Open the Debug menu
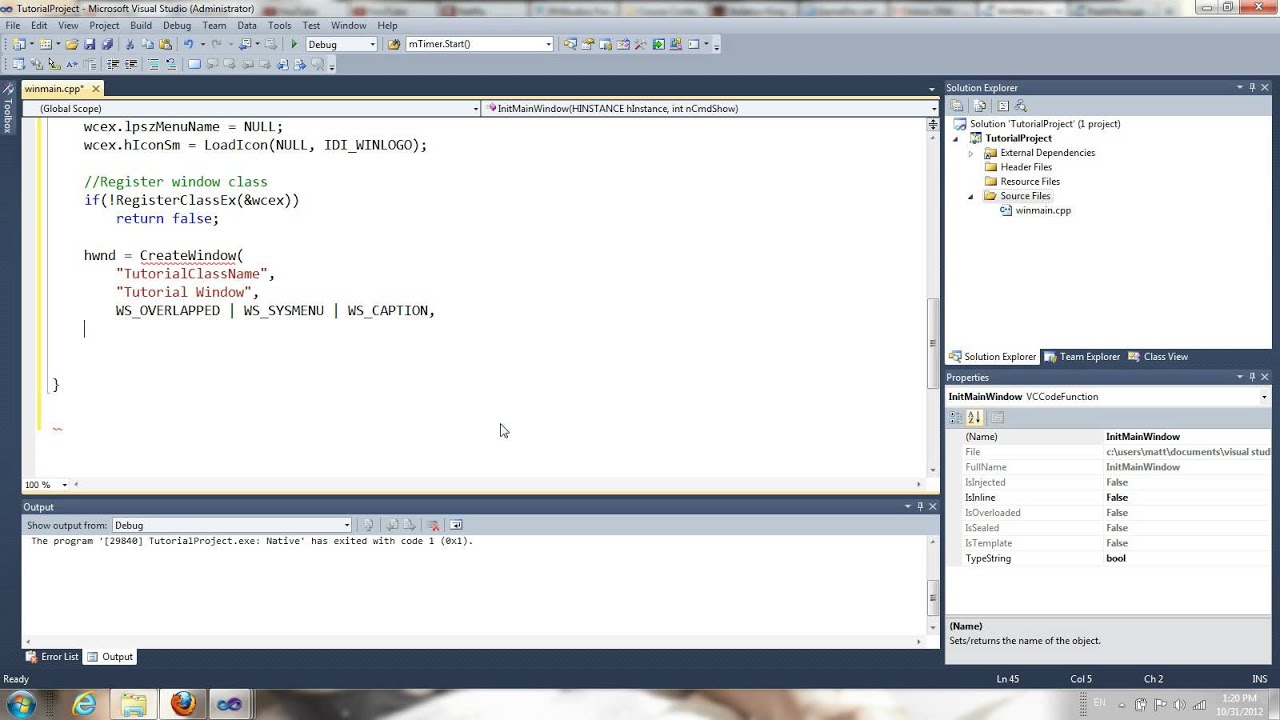 [x=177, y=25]
